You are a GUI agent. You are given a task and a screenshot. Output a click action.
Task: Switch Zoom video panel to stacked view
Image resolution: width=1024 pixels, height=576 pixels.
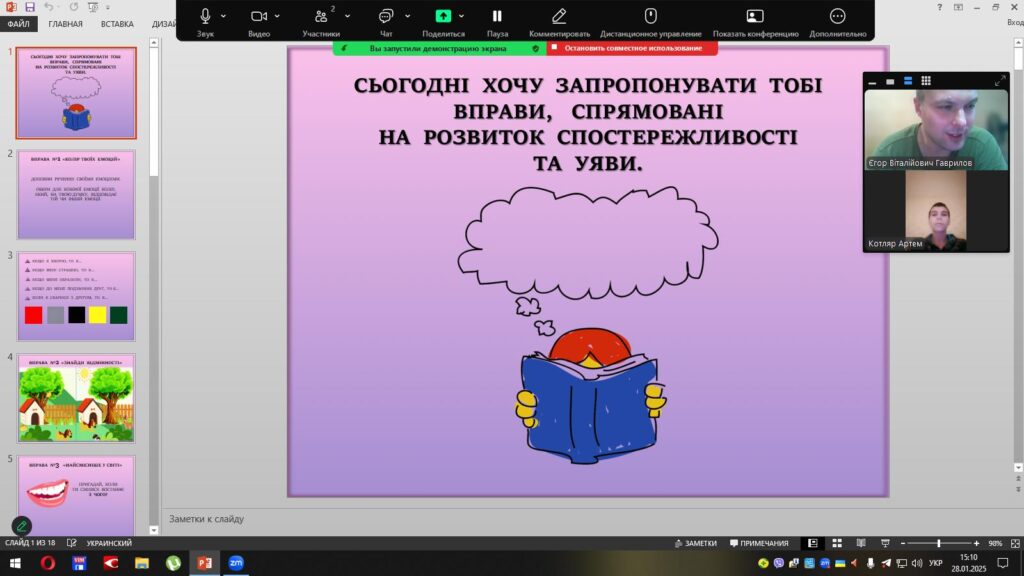click(x=908, y=82)
